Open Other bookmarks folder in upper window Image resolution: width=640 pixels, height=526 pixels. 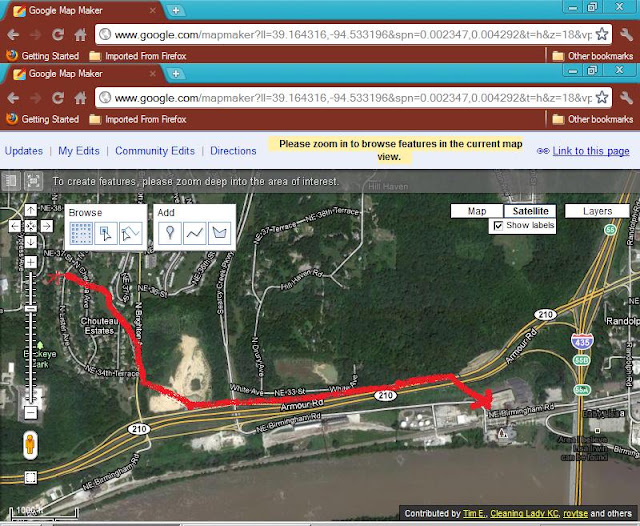pyautogui.click(x=593, y=56)
